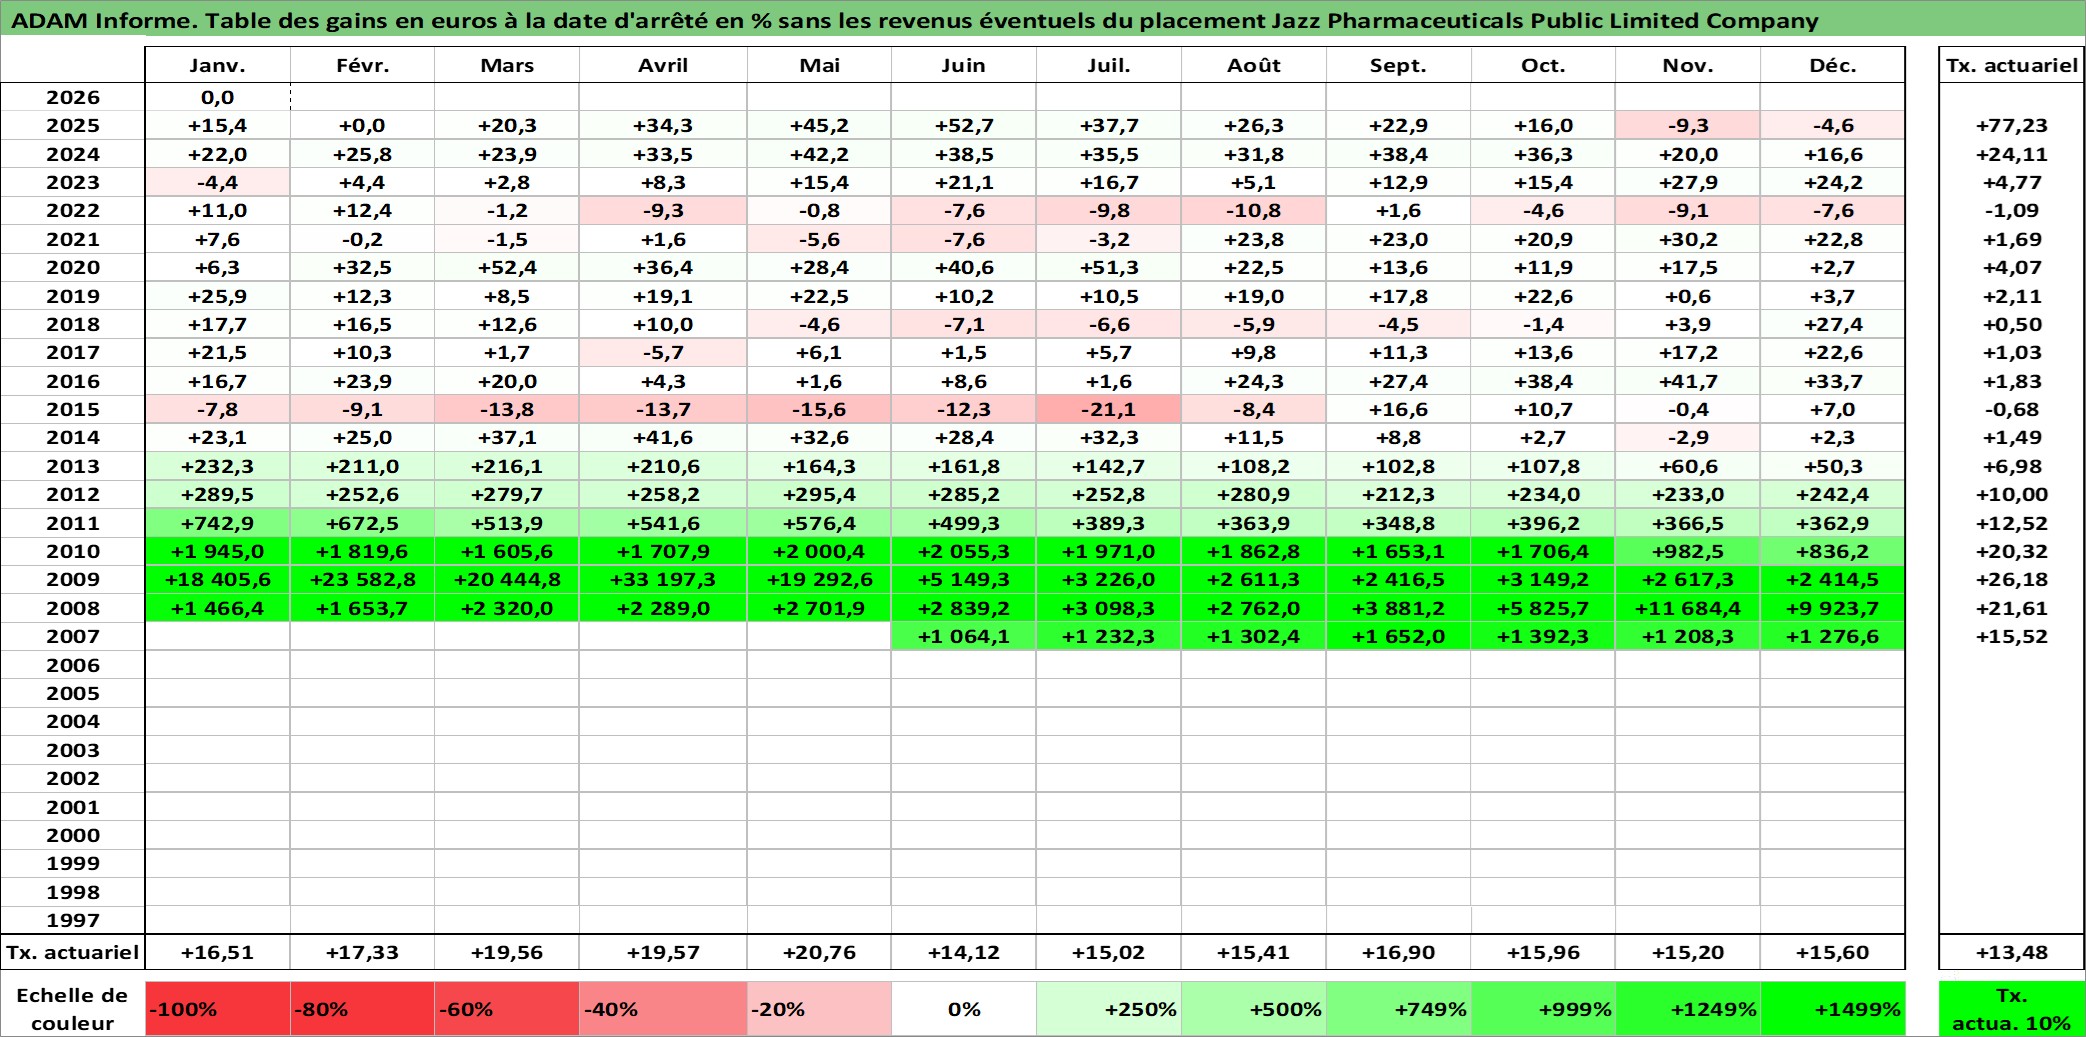Click the 'Tx. actuariel' row label at bottom left
2086x1037 pixels.
tap(73, 952)
